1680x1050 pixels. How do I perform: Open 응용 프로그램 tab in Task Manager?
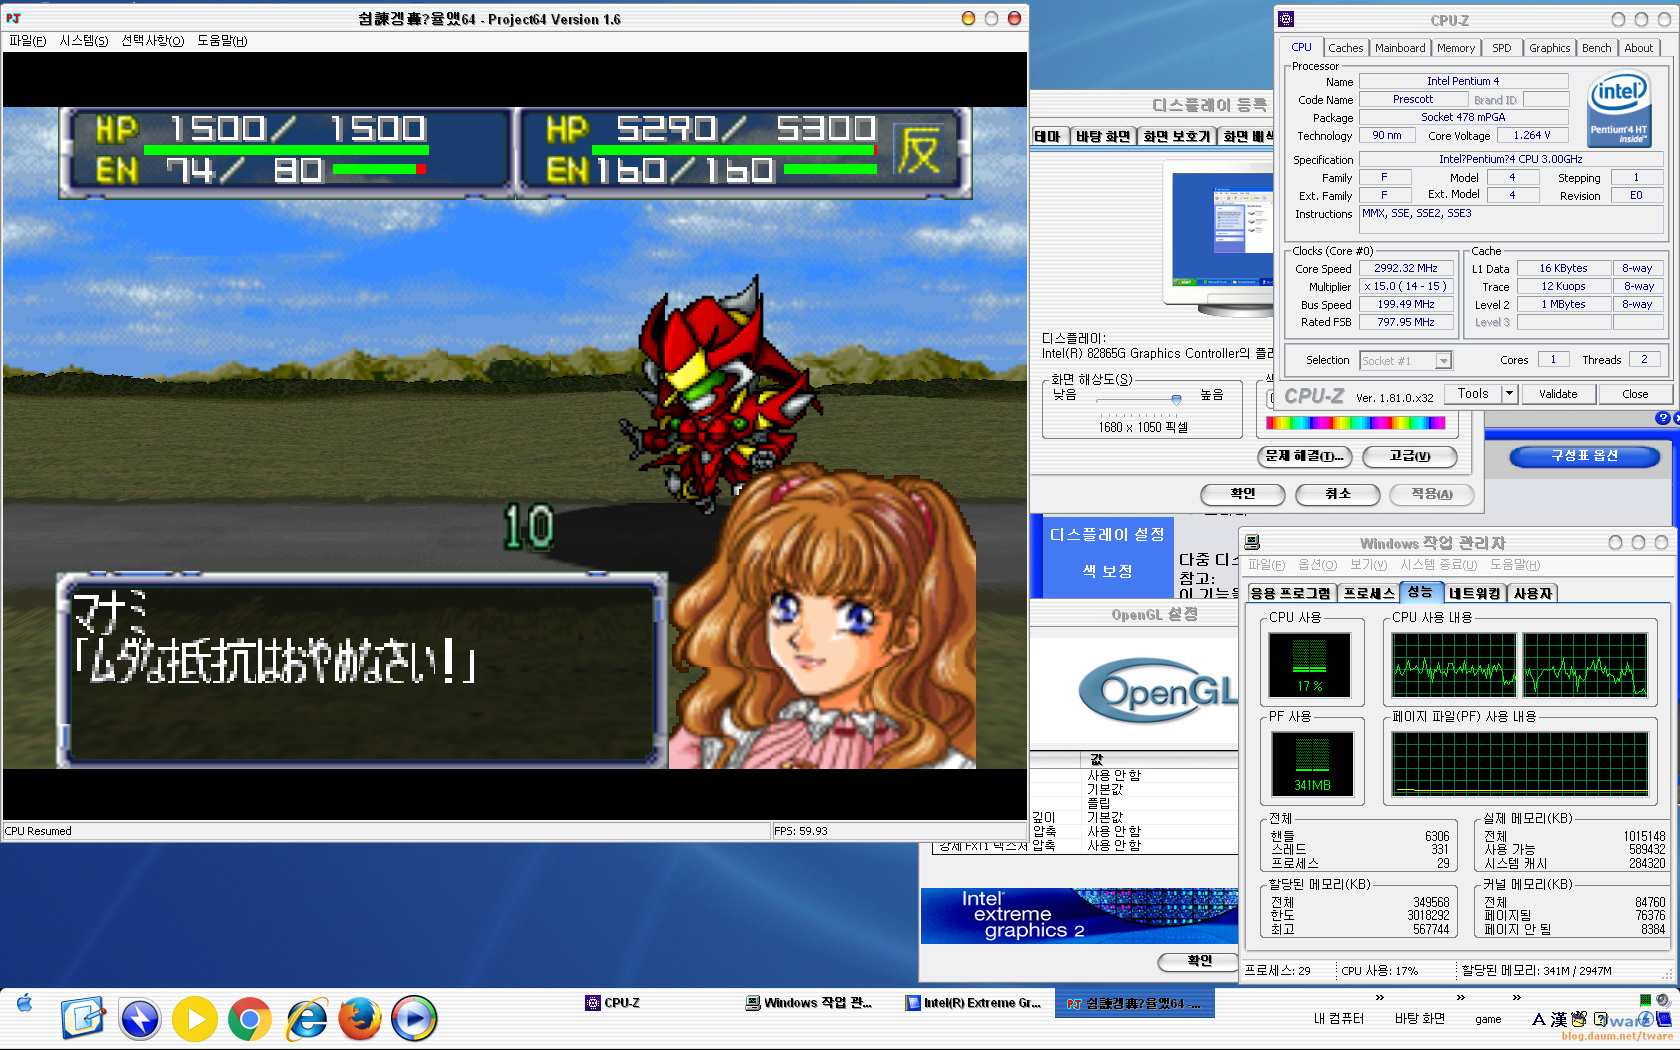(x=1291, y=593)
